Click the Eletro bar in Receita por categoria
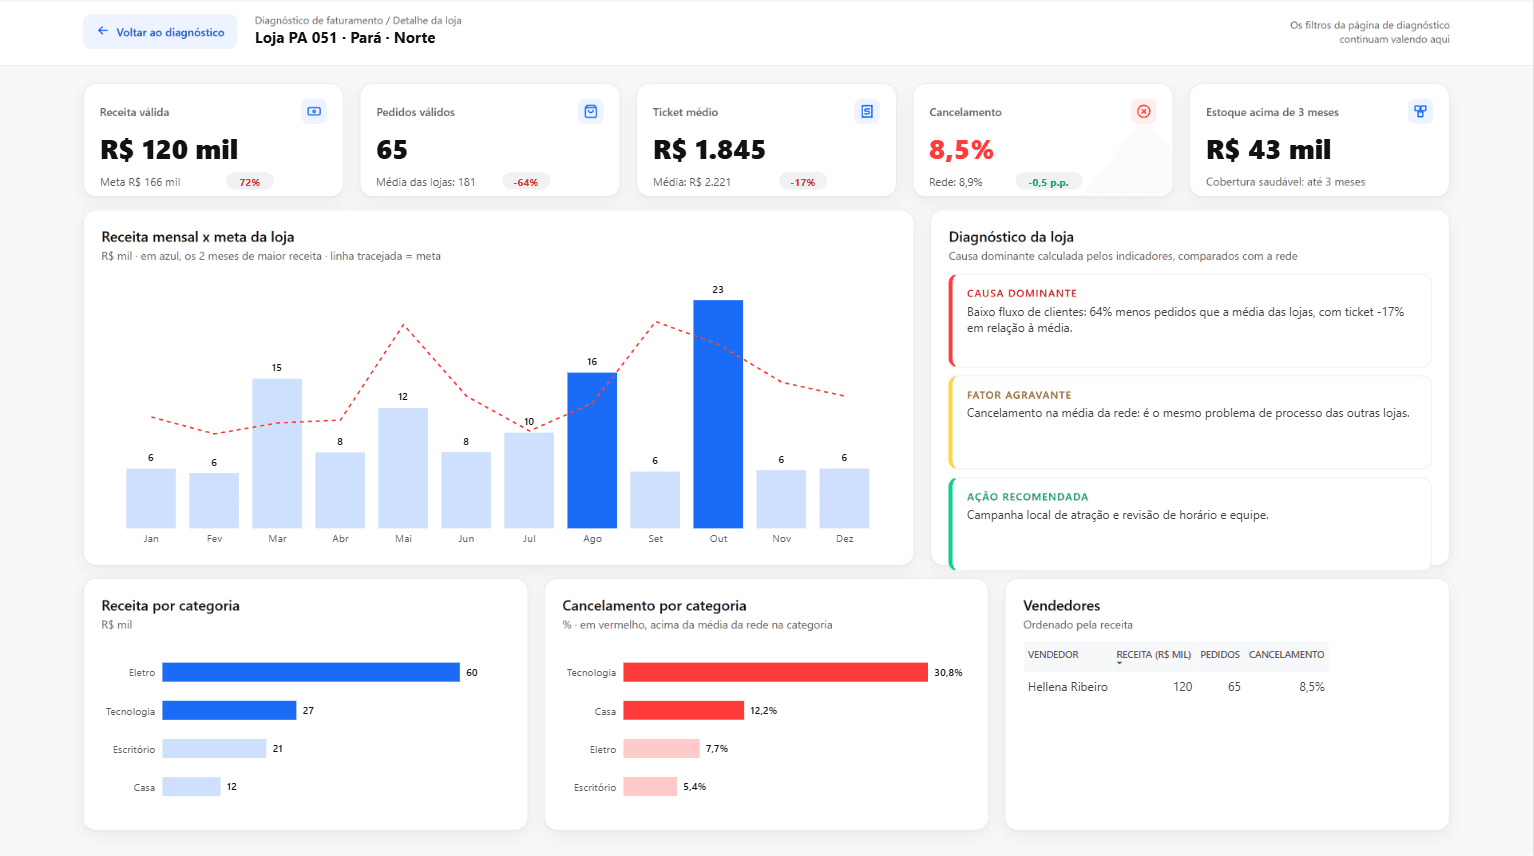Image resolution: width=1534 pixels, height=856 pixels. (311, 673)
